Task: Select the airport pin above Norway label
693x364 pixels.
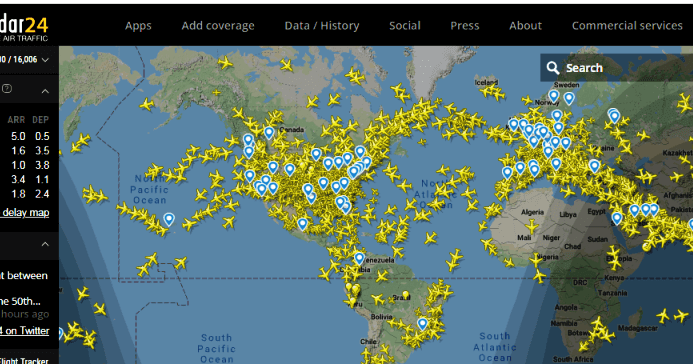Action: pos(554,95)
